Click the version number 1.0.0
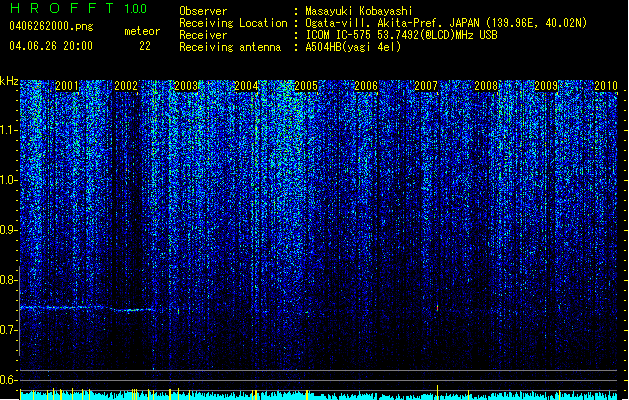The width and height of the screenshot is (629, 400). [x=135, y=8]
